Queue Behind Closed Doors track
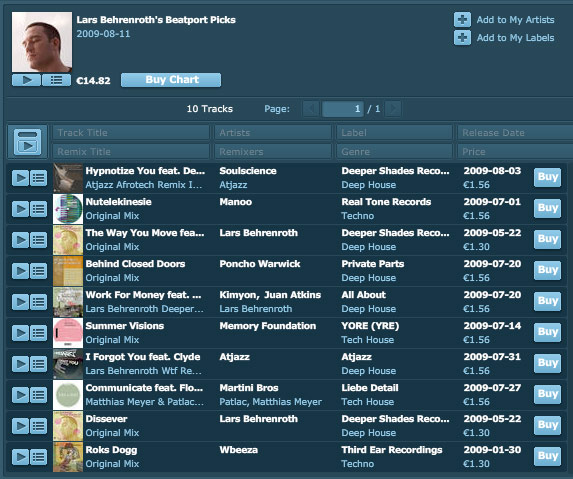 point(38,271)
